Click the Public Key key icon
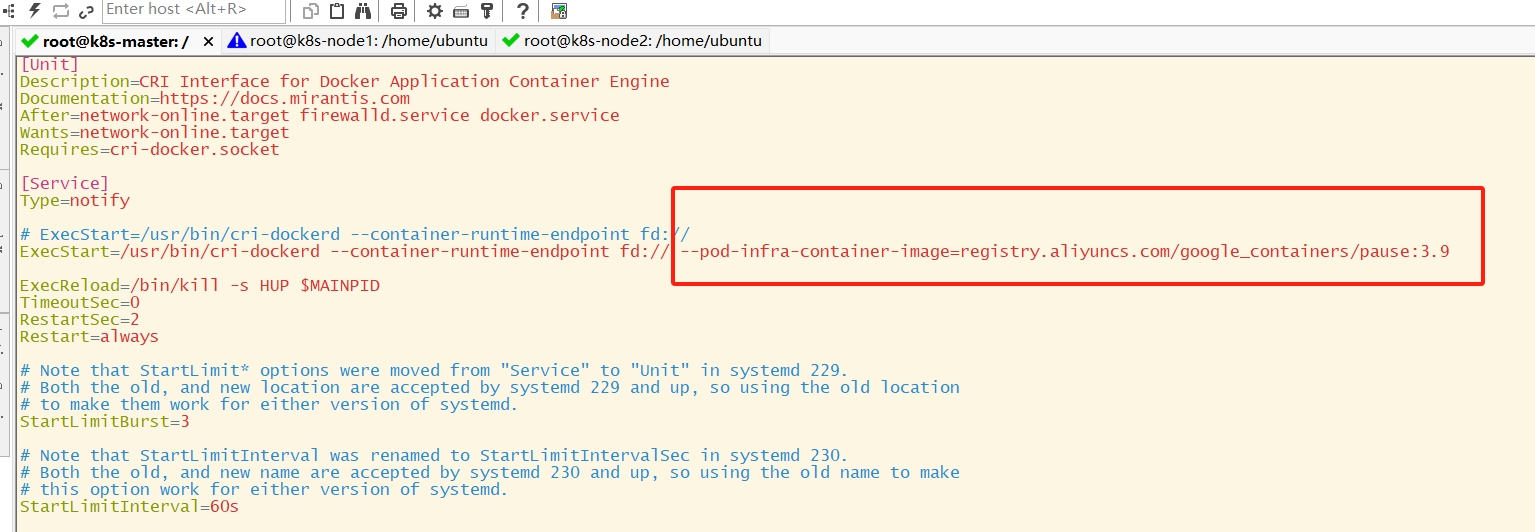1535x532 pixels. pos(487,11)
